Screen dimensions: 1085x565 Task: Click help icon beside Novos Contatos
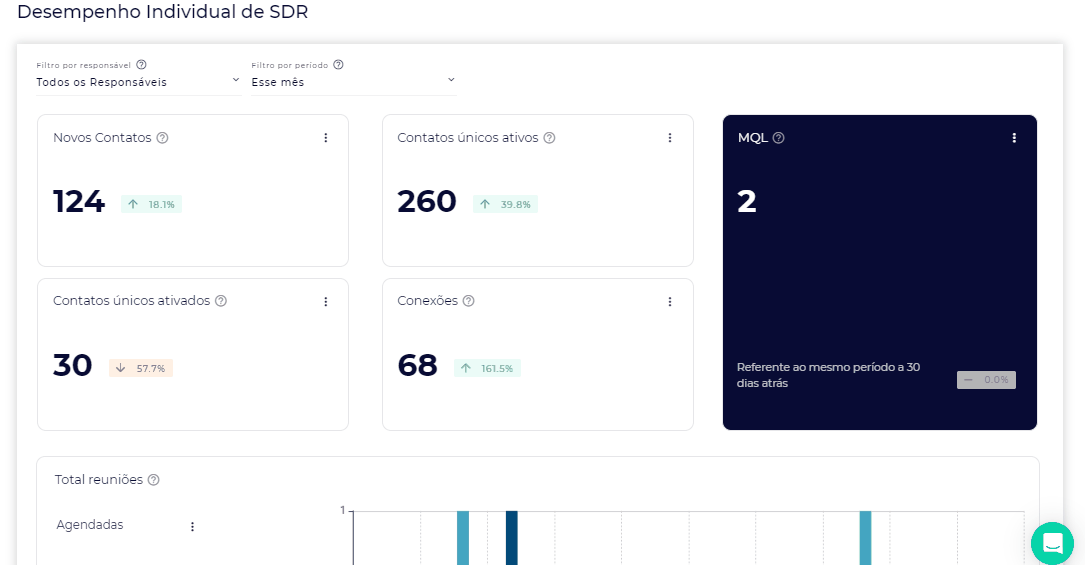pyautogui.click(x=162, y=138)
